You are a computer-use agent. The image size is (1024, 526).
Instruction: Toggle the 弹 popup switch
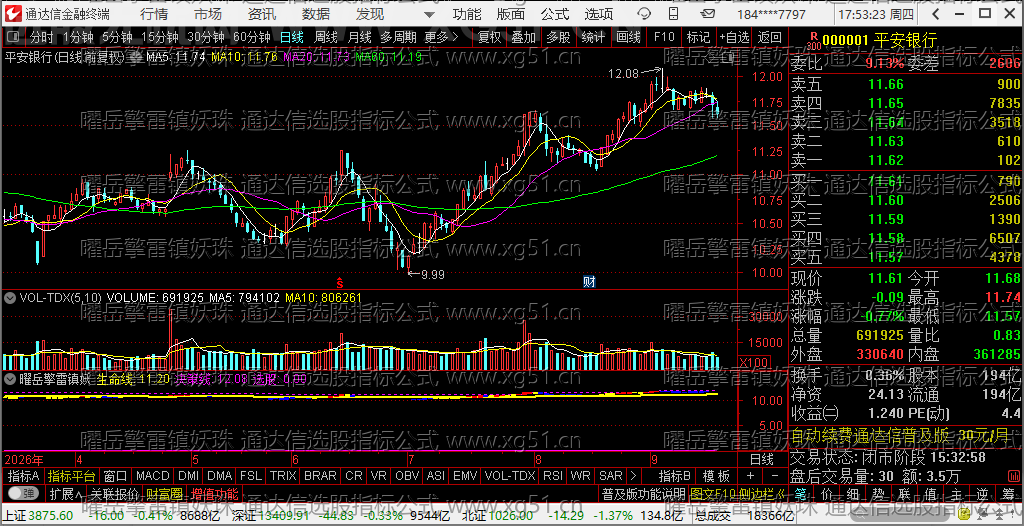point(23,492)
